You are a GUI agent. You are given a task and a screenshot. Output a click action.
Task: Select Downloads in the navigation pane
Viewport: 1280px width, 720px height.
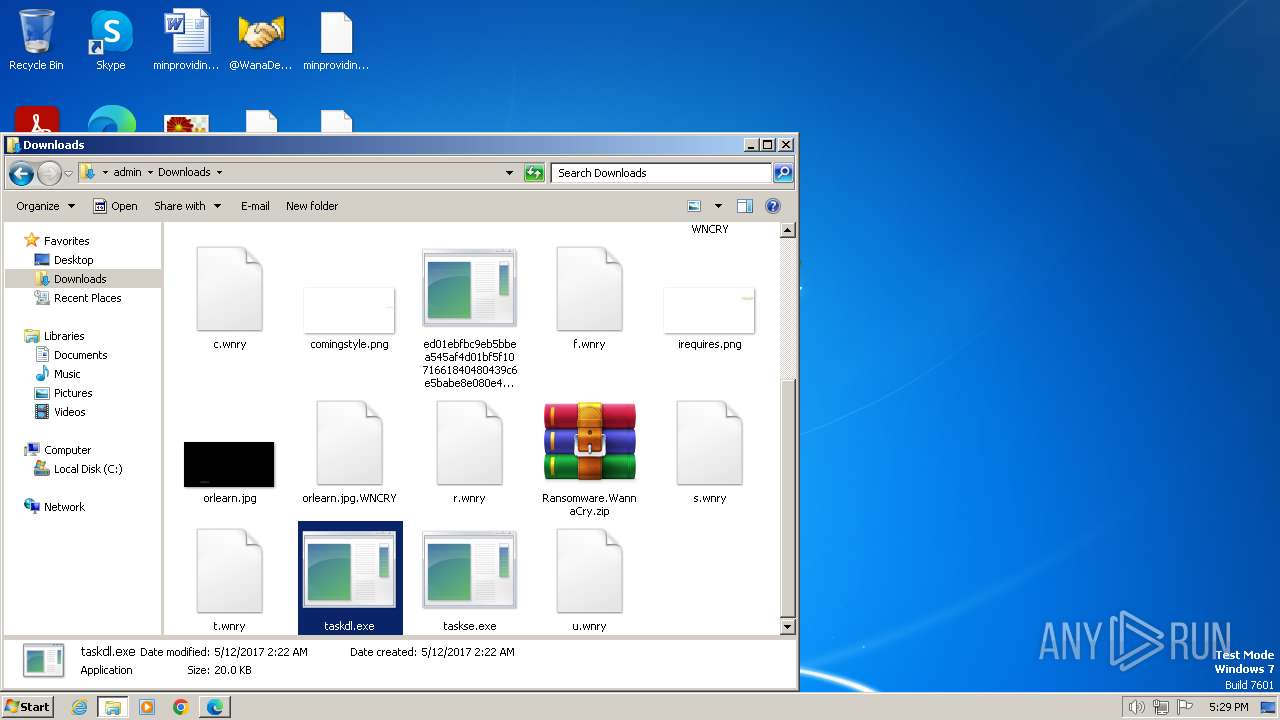pos(80,279)
